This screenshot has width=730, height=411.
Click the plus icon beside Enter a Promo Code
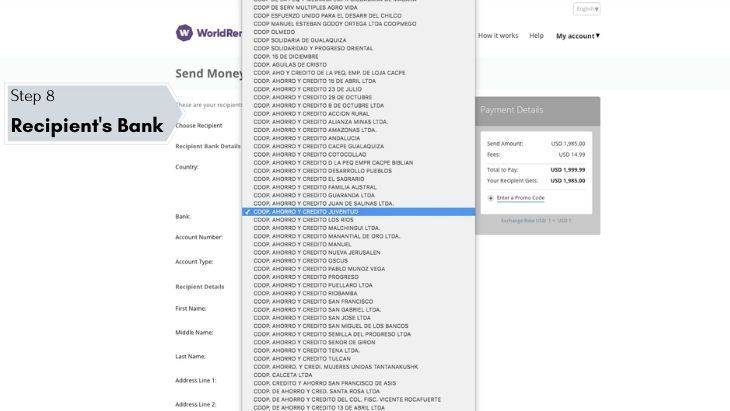coord(490,198)
